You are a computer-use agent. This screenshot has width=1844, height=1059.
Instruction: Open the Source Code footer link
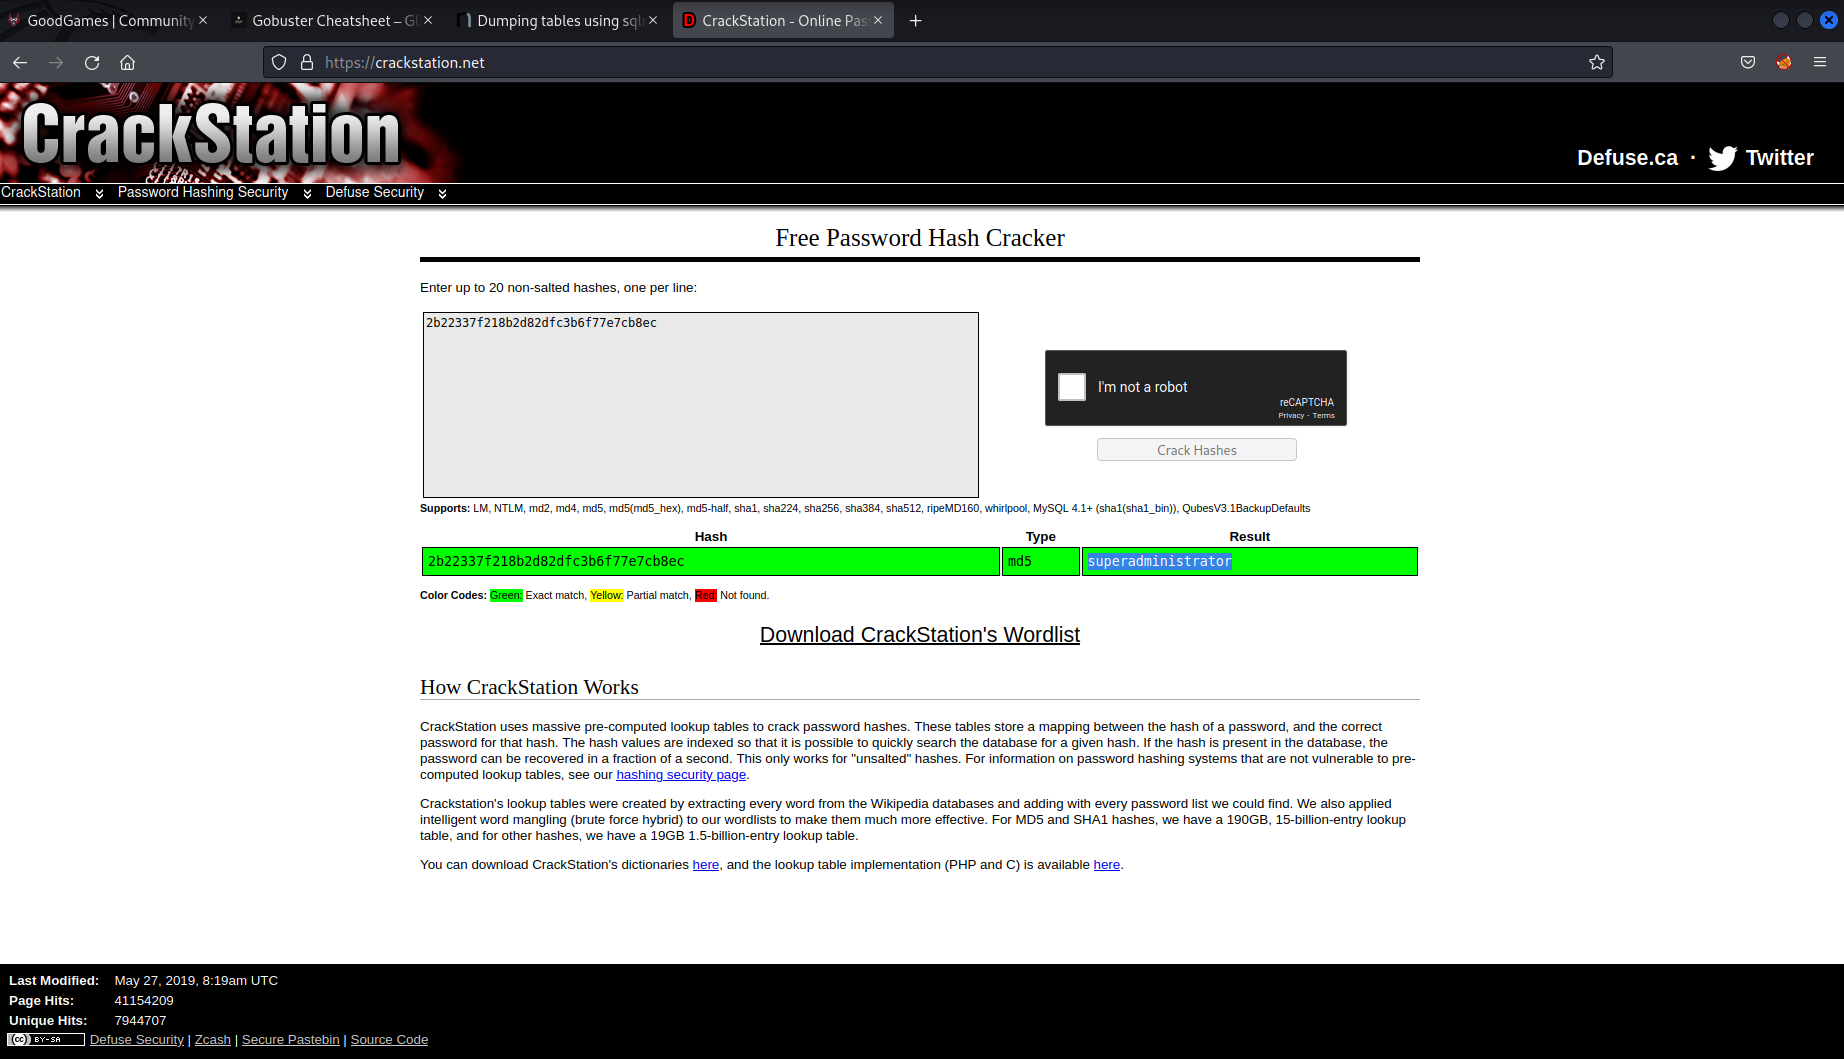point(389,1040)
